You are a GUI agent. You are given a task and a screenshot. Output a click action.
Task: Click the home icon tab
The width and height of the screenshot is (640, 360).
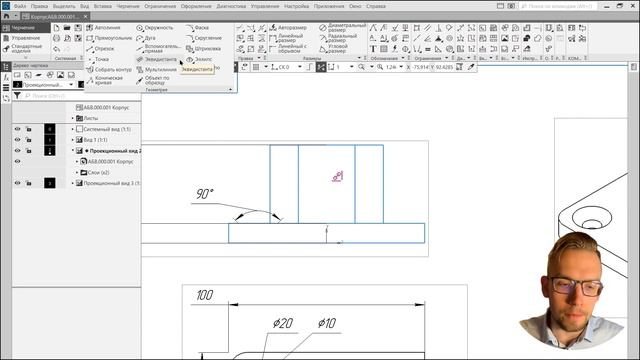(x=6, y=16)
